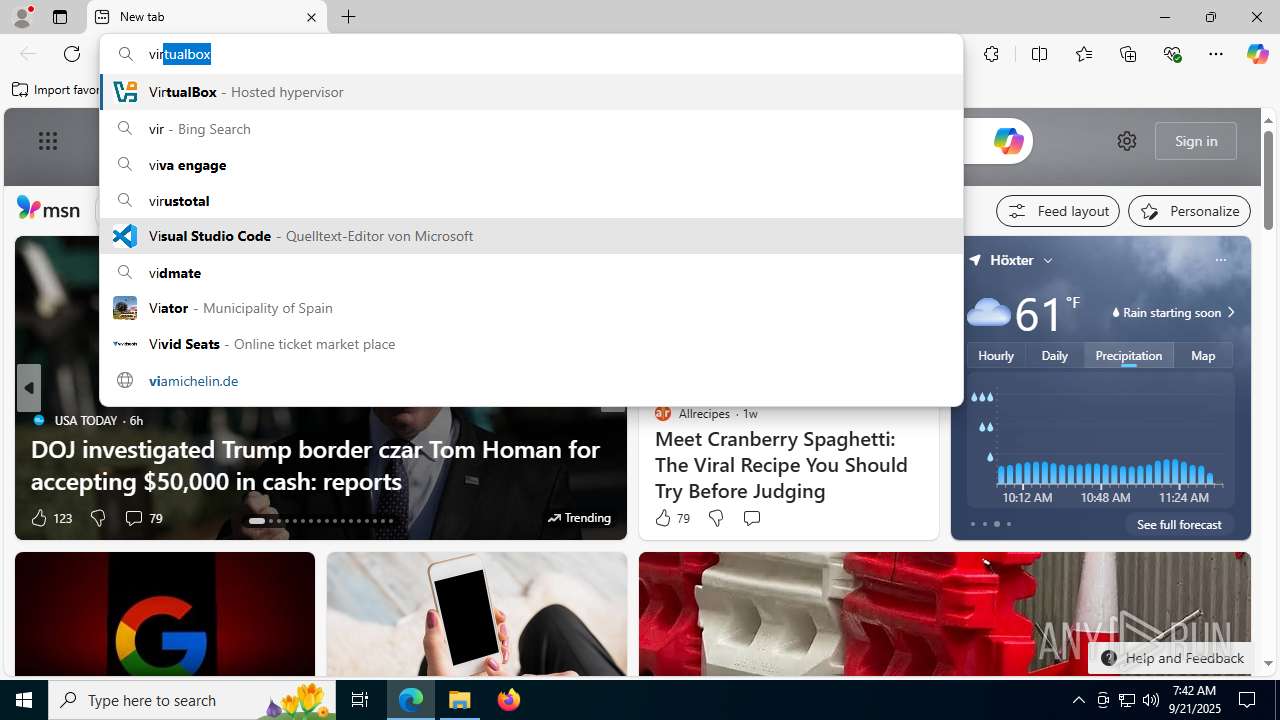Open File Explorer from taskbar

pos(460,700)
